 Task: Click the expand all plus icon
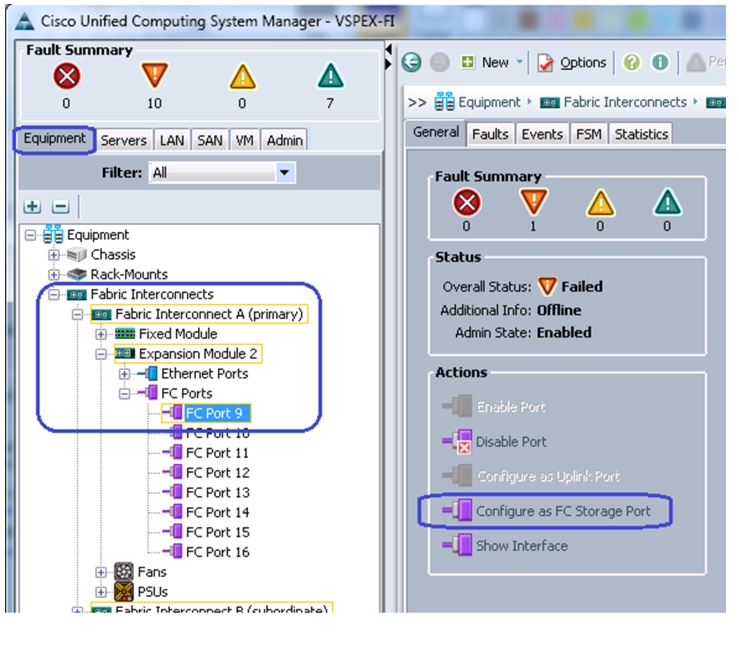click(33, 206)
